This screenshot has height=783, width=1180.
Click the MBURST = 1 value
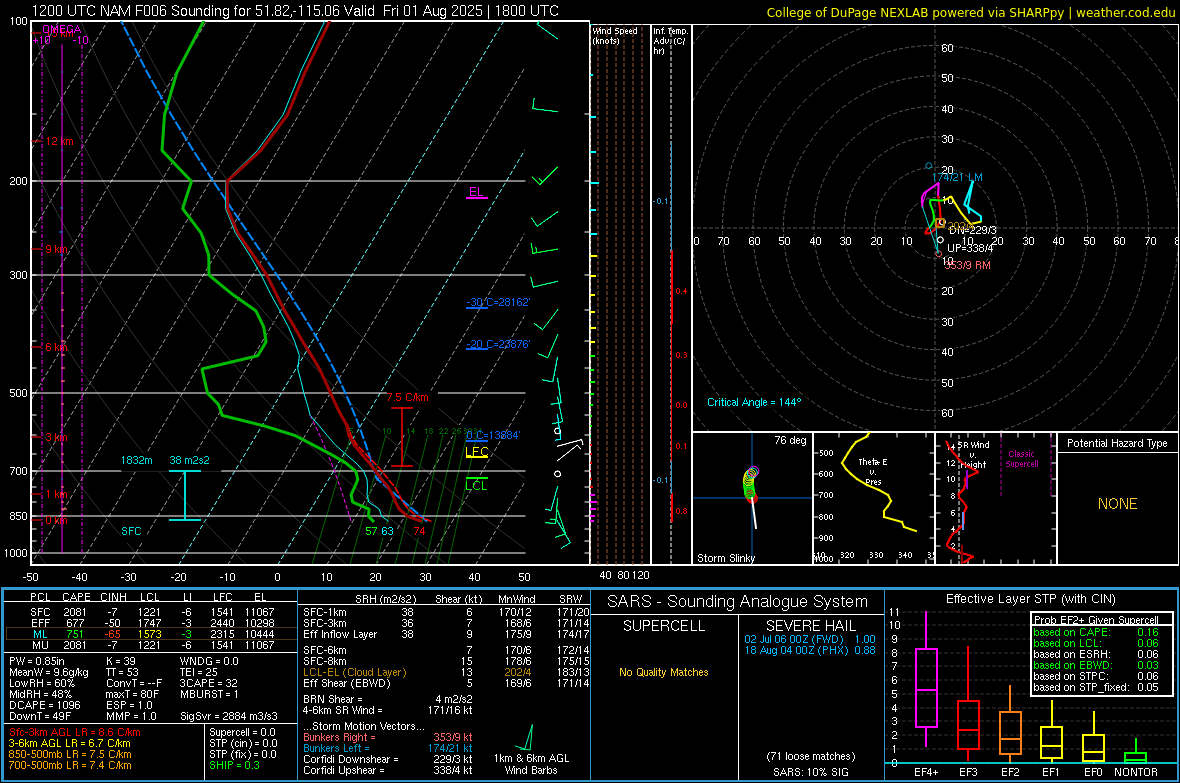pyautogui.click(x=208, y=694)
